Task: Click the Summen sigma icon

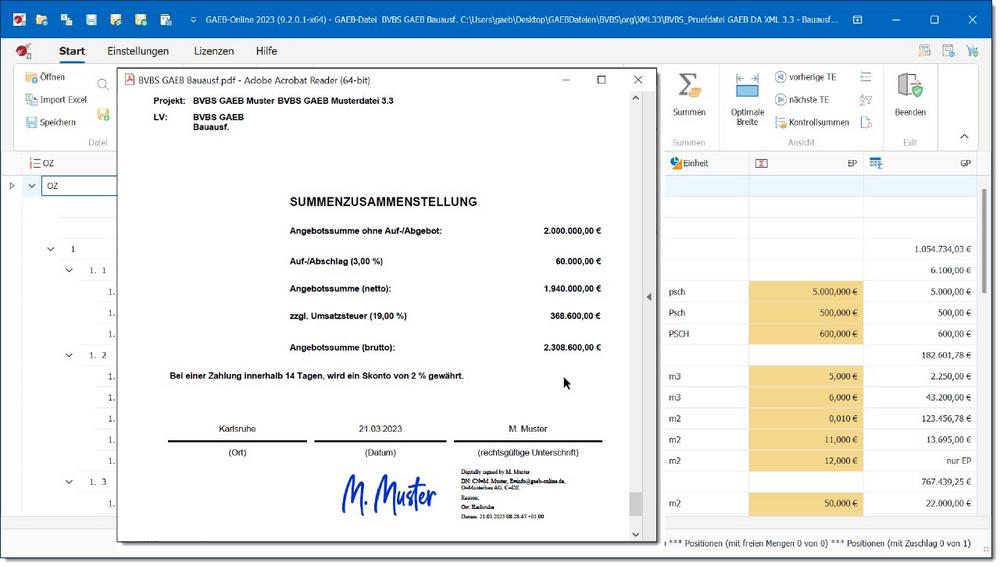Action: [x=689, y=86]
